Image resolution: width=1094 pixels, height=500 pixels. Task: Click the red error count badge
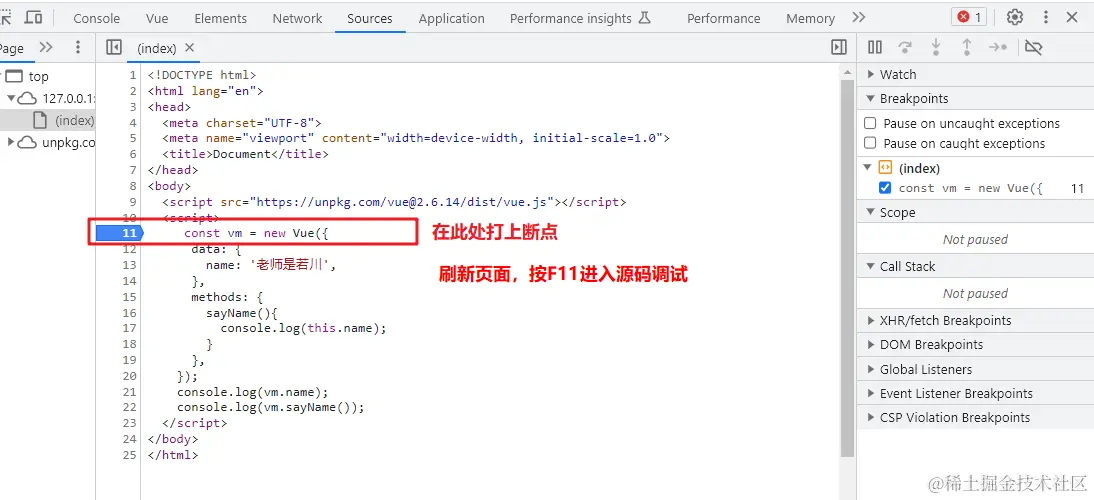click(969, 17)
